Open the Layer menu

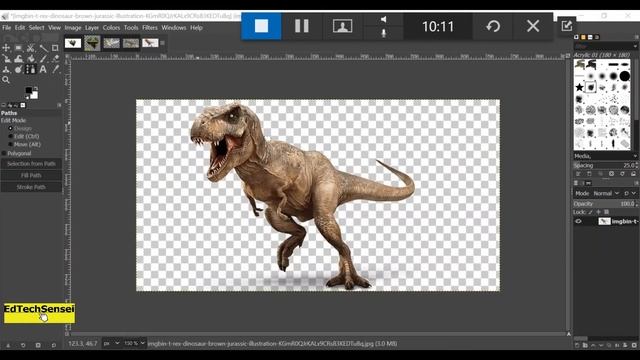[92, 28]
